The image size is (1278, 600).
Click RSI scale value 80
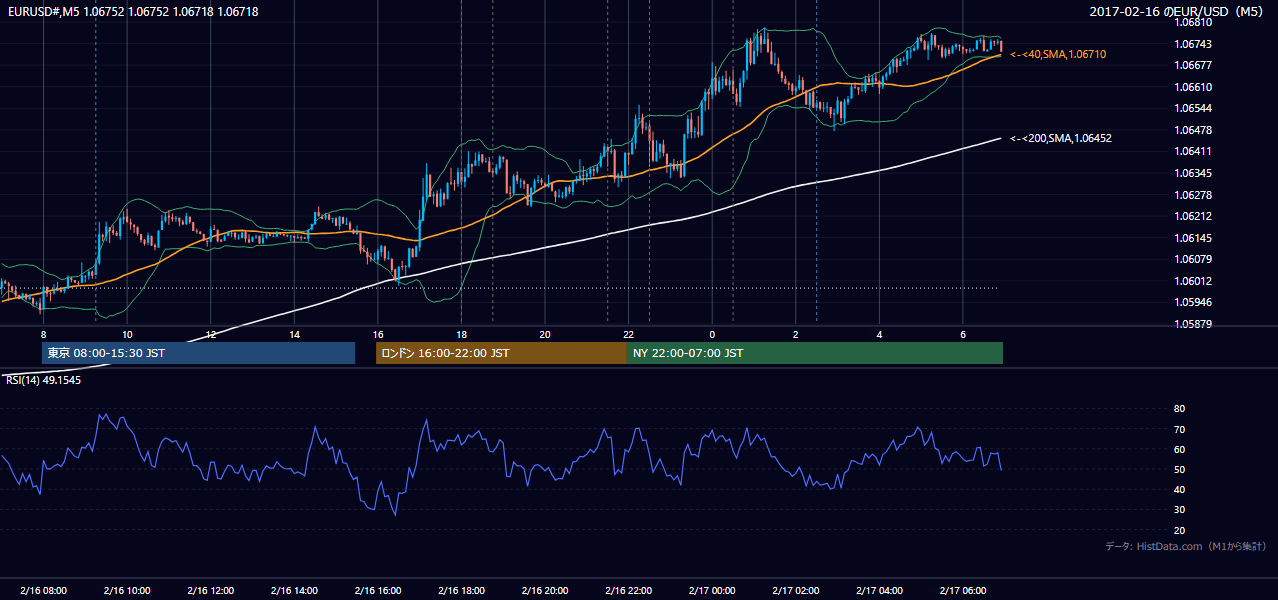click(x=1179, y=409)
